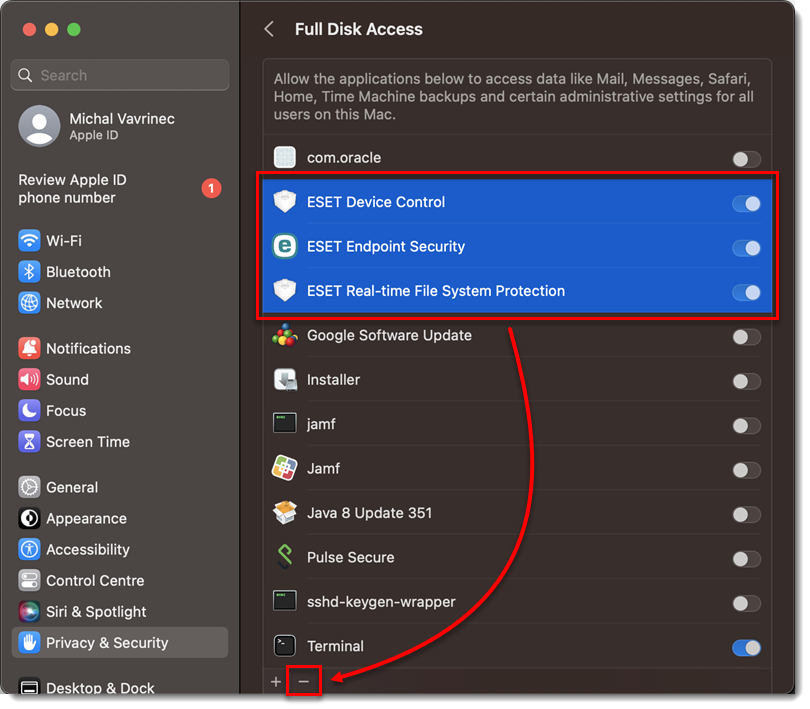Click the Control Centre icon
This screenshot has height=709, width=810.
tap(29, 580)
